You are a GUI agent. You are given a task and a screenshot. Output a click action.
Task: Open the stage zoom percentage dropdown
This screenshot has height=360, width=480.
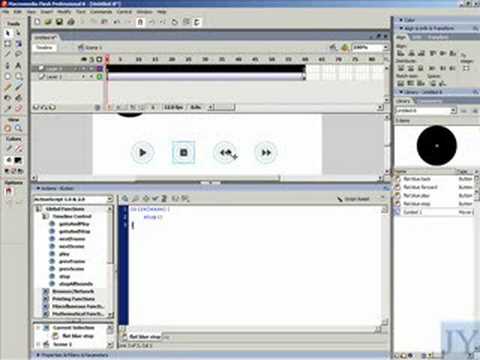(386, 48)
